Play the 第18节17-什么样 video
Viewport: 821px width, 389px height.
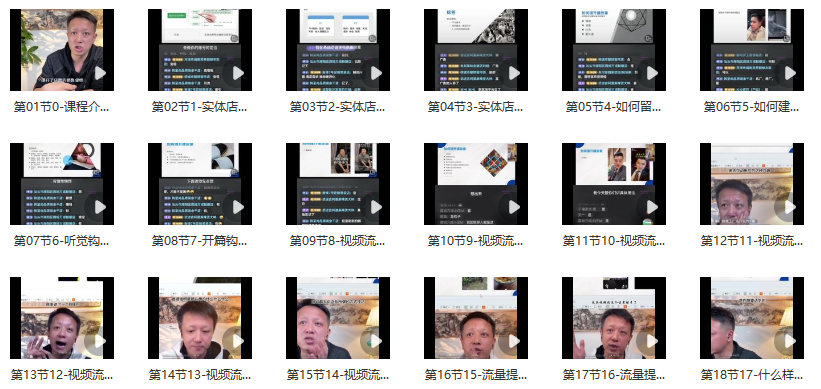789,341
